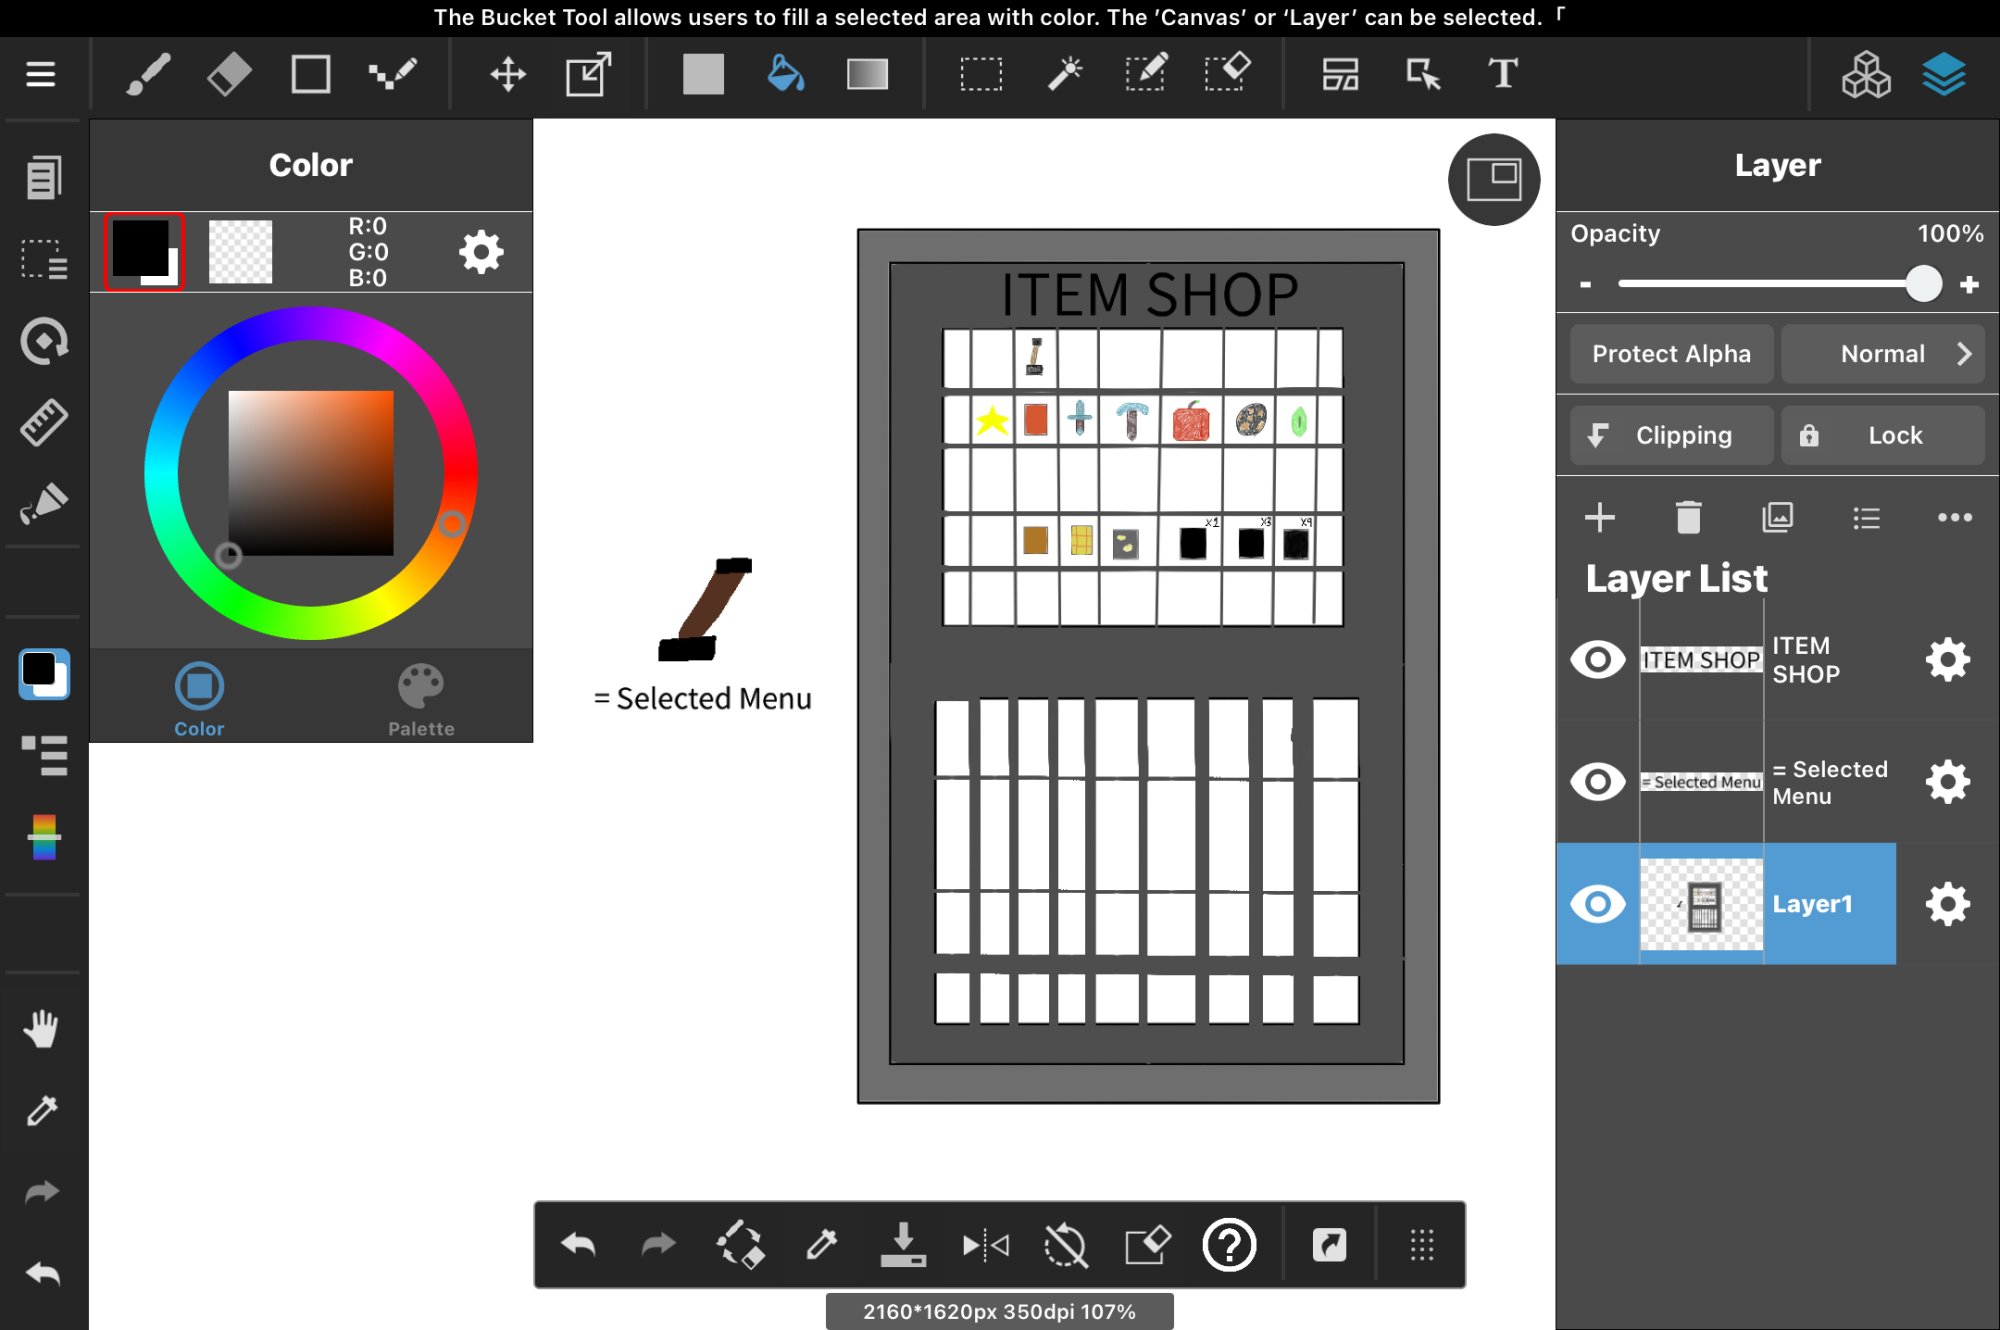This screenshot has height=1330, width=2000.
Task: Choose the Gradient tool
Action: point(867,74)
